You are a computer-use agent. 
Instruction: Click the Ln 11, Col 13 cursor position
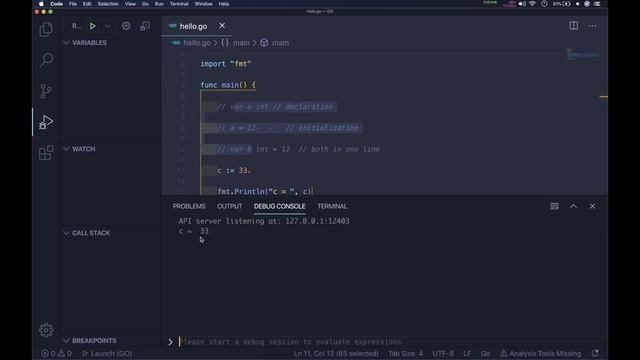tap(336, 353)
